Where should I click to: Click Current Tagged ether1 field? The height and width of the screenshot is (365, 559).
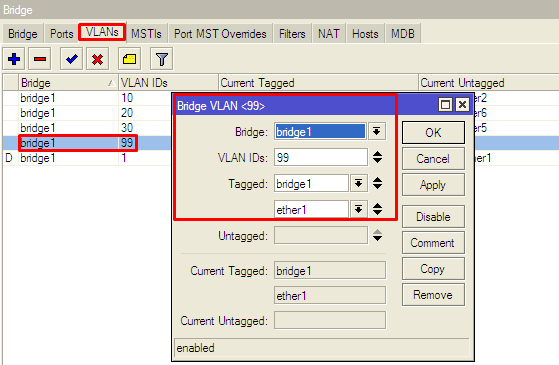point(330,295)
